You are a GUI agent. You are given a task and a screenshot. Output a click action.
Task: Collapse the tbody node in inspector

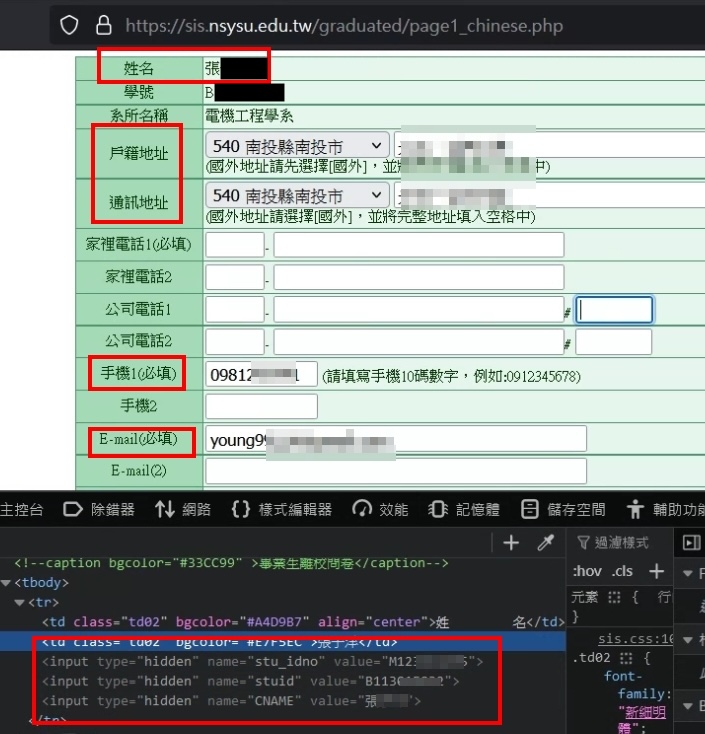[x=6, y=583]
